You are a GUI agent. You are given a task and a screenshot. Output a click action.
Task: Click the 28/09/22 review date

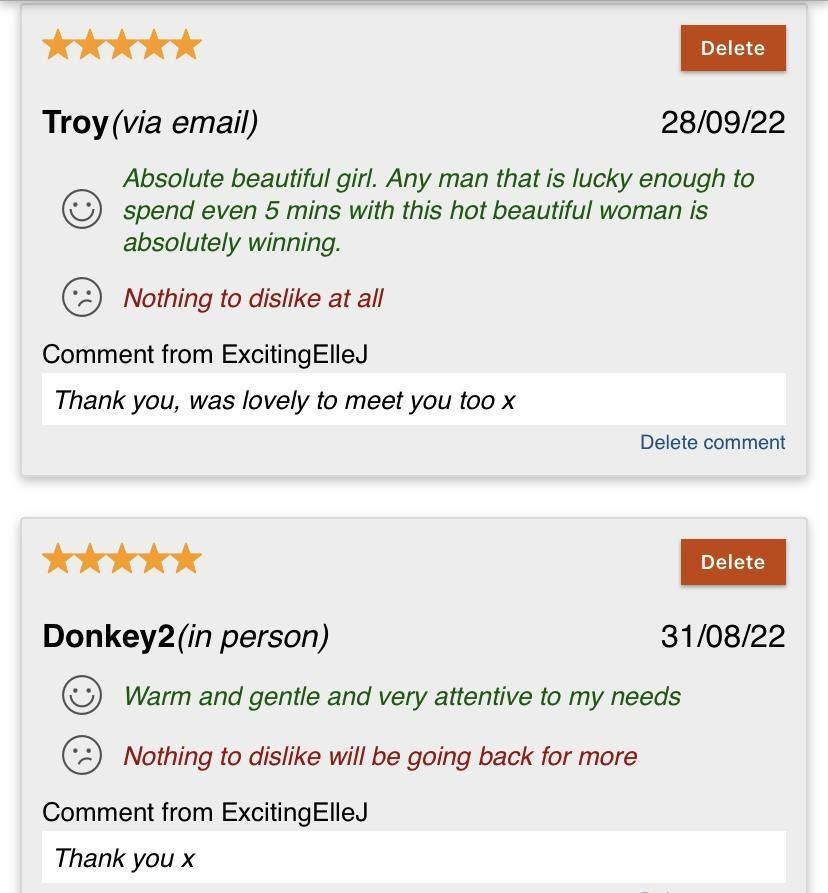point(723,122)
